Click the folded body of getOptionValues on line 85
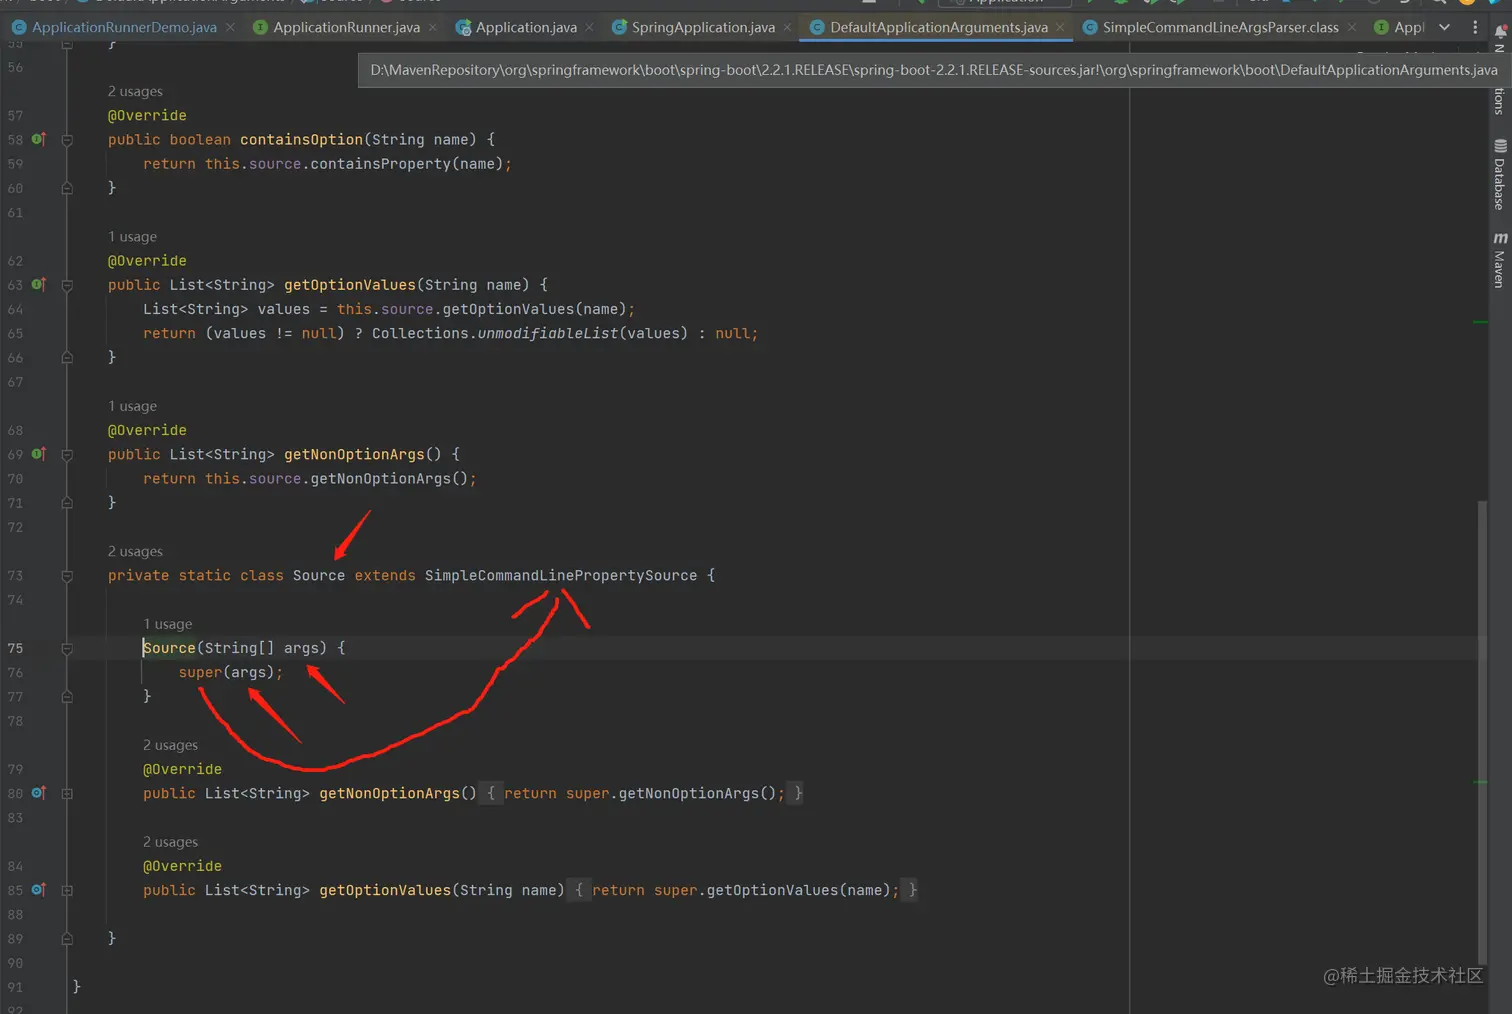The width and height of the screenshot is (1512, 1014). coord(742,890)
